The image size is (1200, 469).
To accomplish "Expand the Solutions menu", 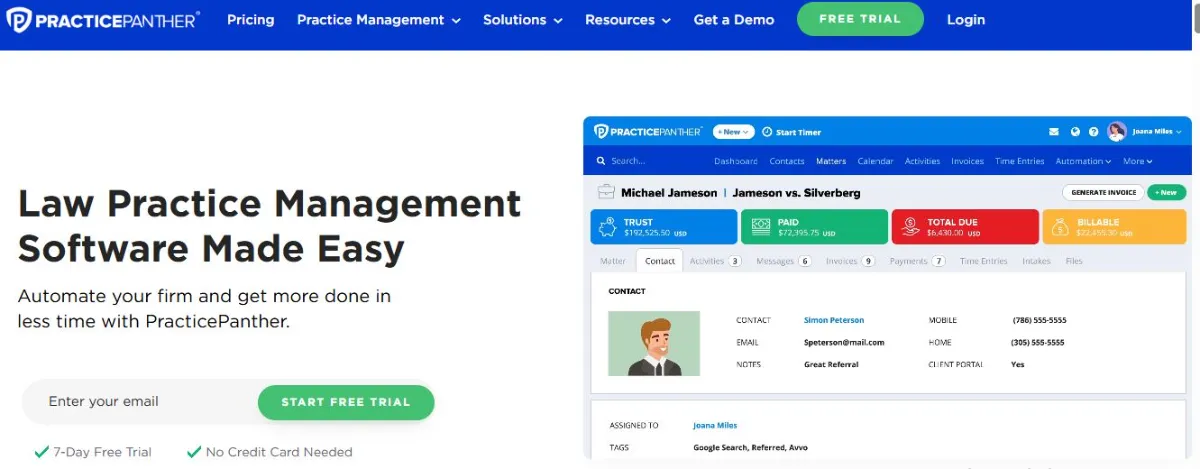I will (522, 20).
